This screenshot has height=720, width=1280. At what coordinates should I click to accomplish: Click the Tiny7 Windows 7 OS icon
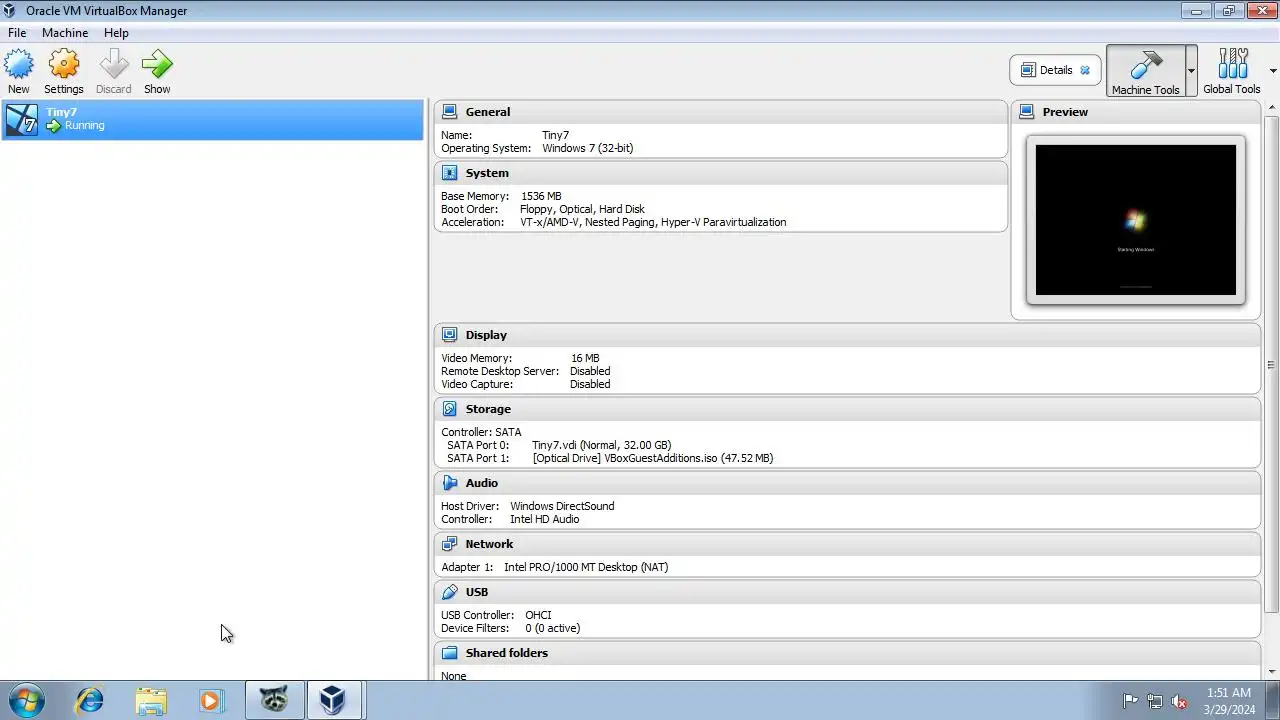[x=22, y=119]
